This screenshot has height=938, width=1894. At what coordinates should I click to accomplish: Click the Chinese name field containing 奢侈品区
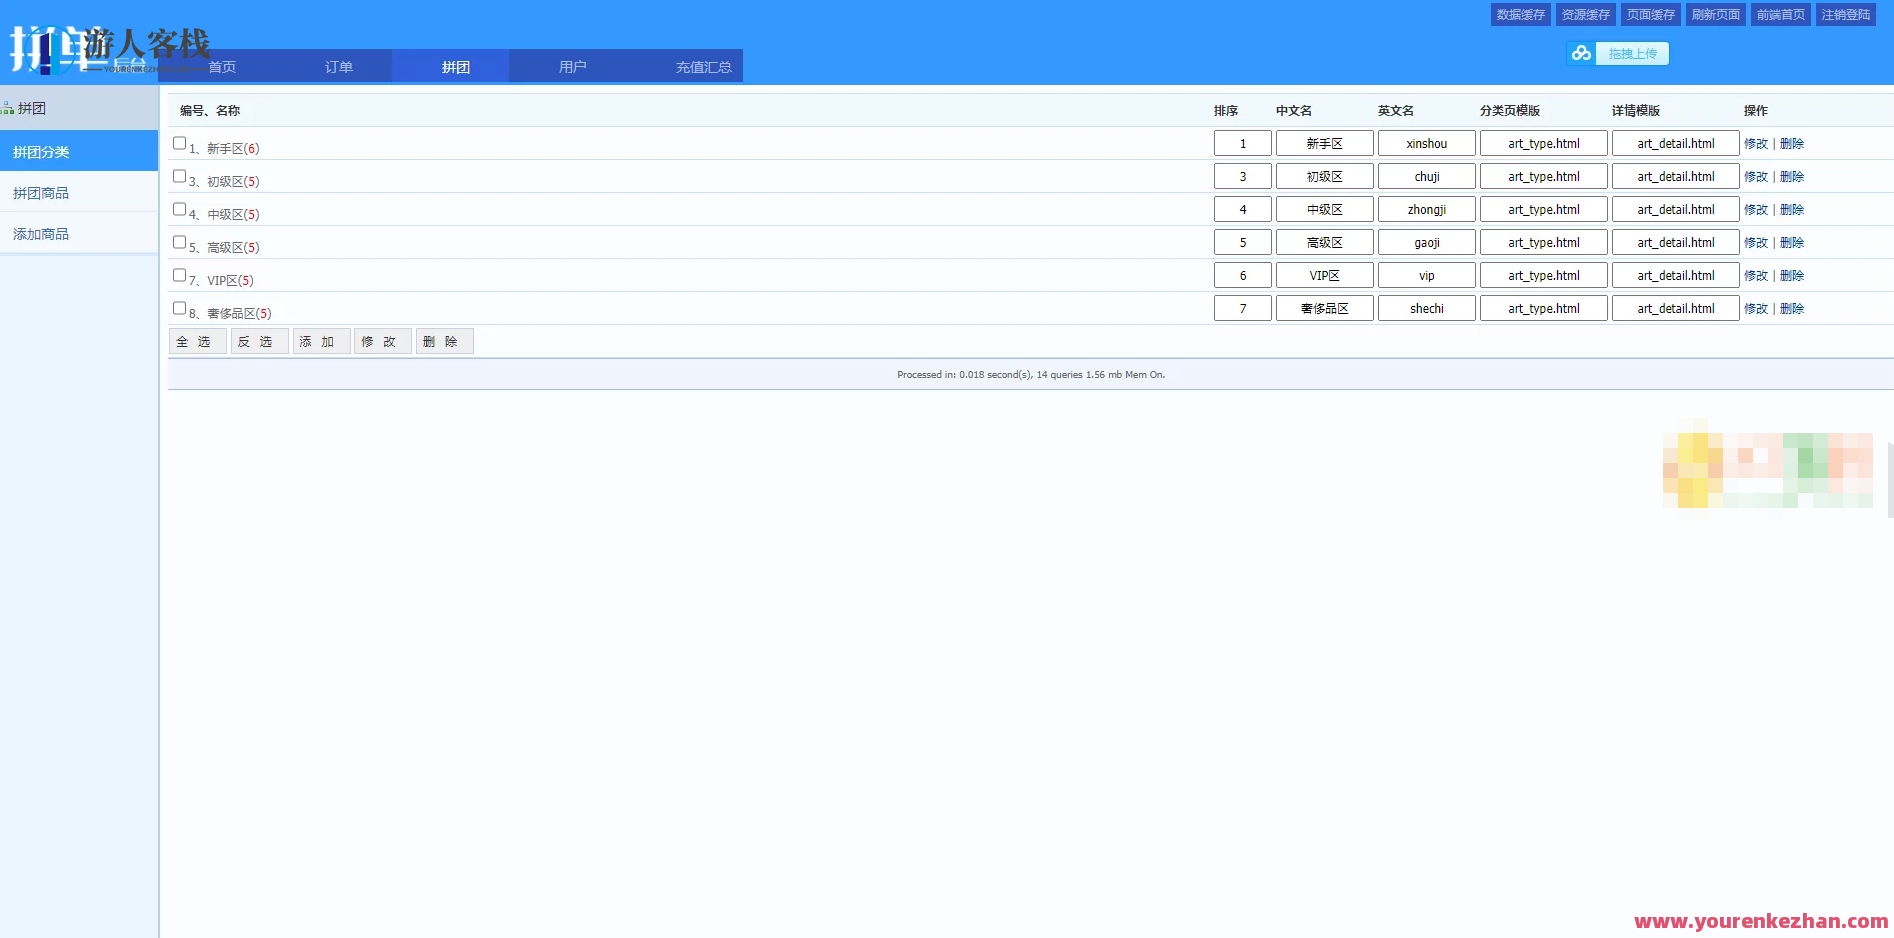coord(1325,308)
